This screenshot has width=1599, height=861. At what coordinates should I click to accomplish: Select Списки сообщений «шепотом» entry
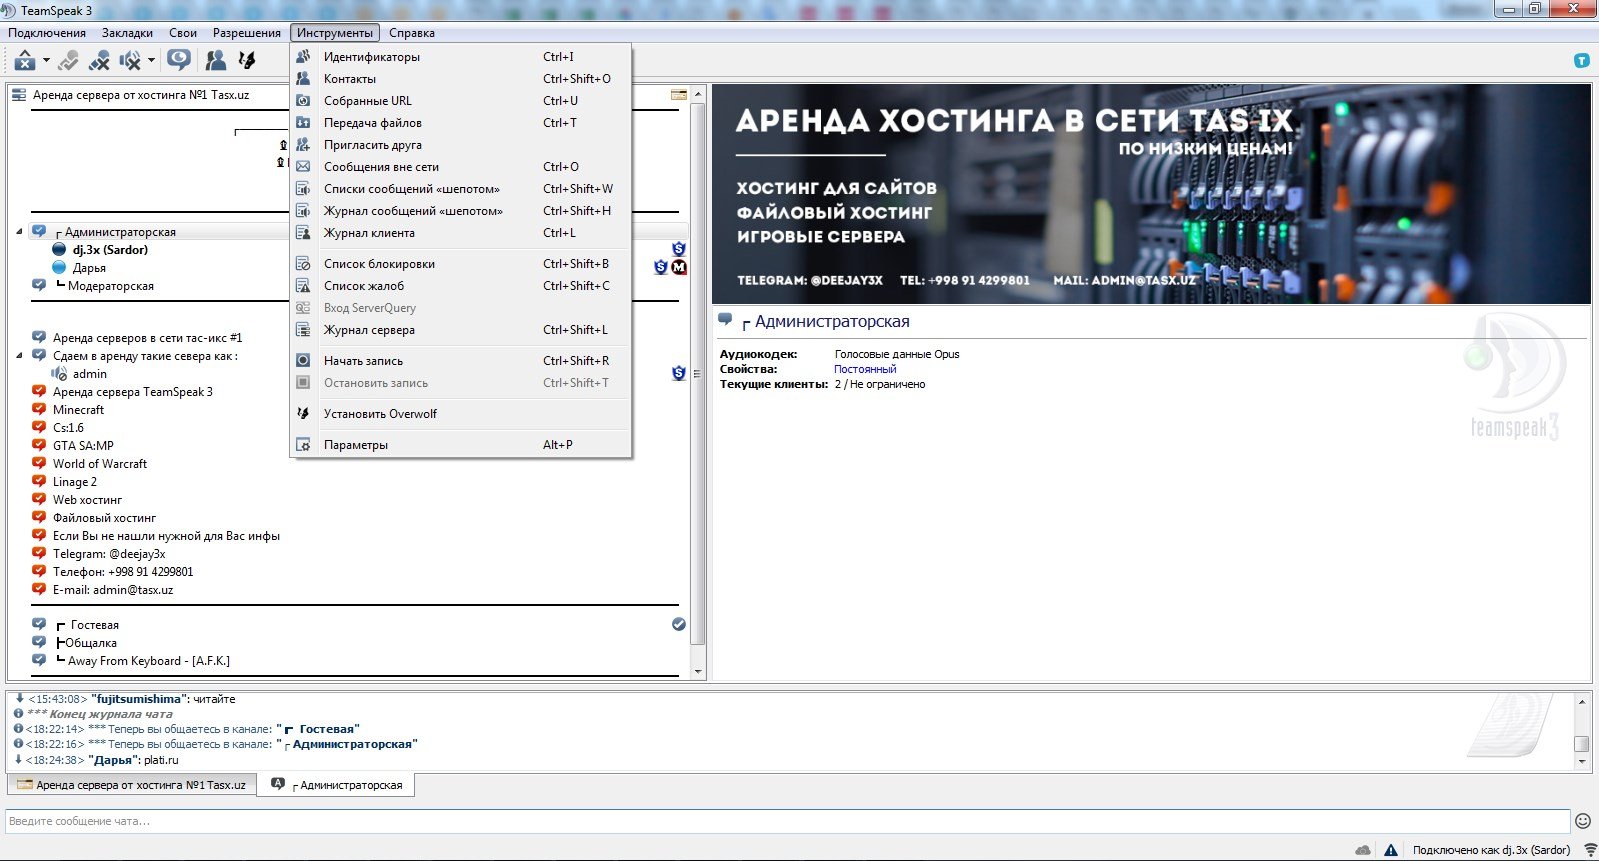point(461,189)
